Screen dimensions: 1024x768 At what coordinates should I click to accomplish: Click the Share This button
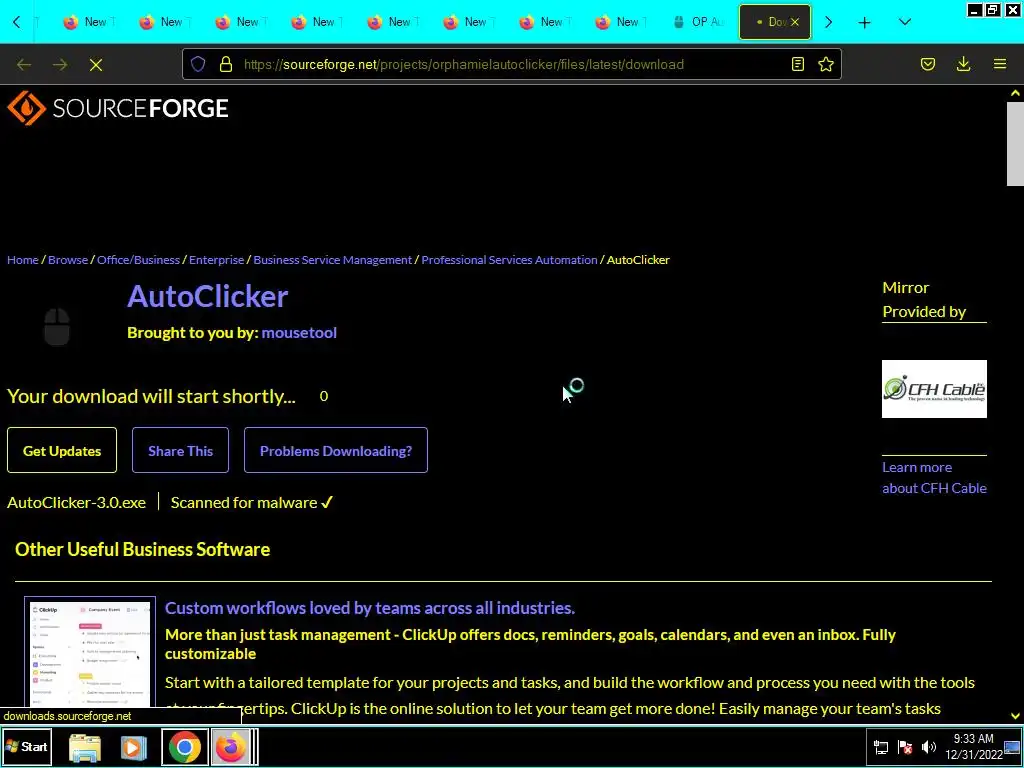[x=180, y=451]
